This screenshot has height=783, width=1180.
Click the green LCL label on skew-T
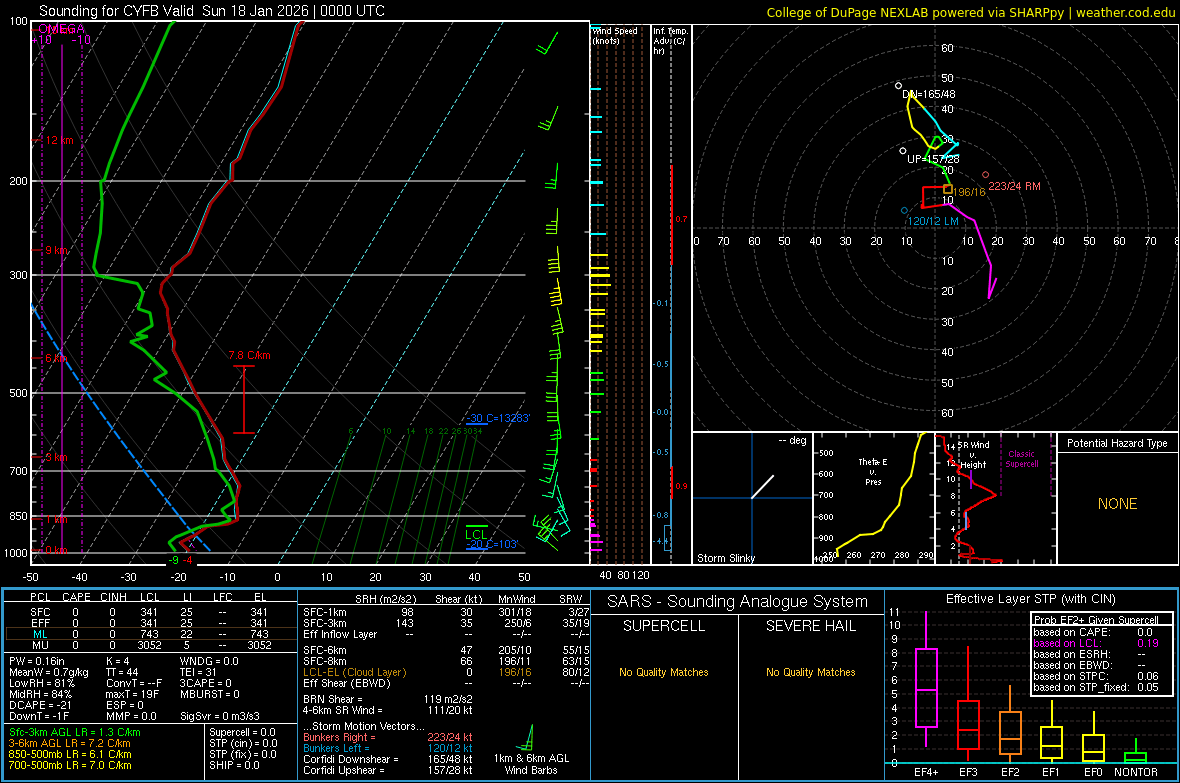point(476,535)
